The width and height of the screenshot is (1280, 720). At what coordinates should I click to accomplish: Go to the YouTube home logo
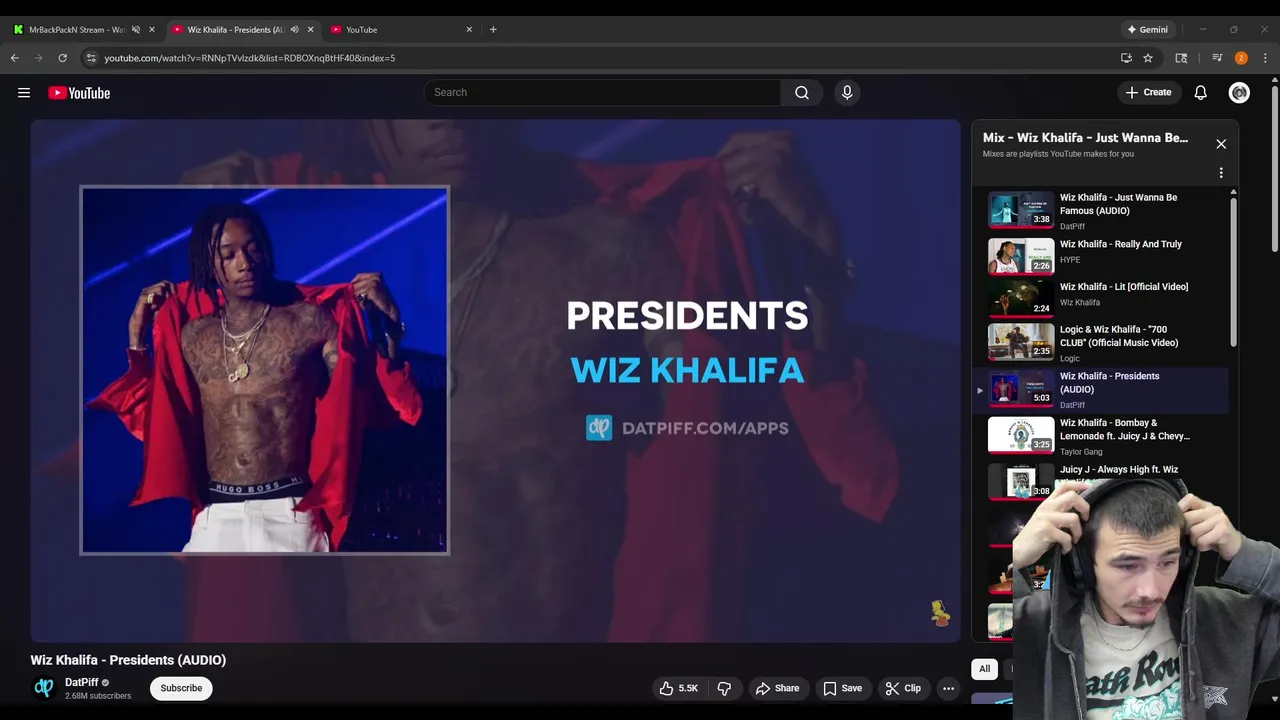tap(79, 93)
